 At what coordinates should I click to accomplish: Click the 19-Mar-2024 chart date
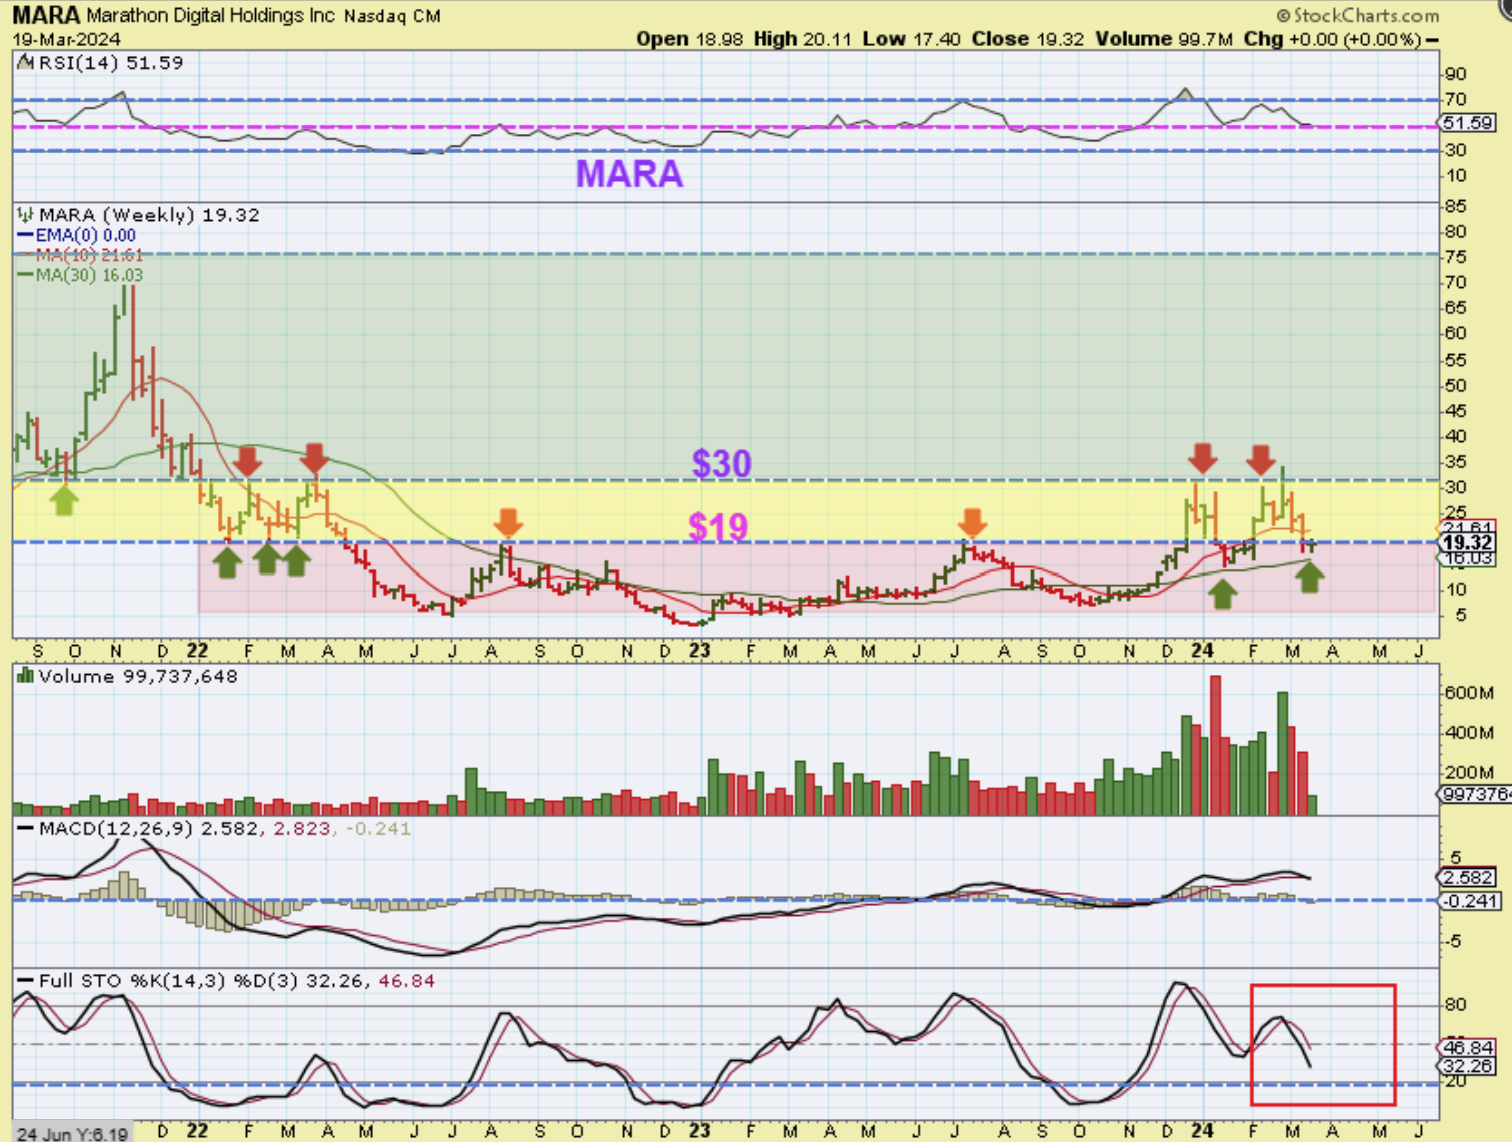pos(66,39)
